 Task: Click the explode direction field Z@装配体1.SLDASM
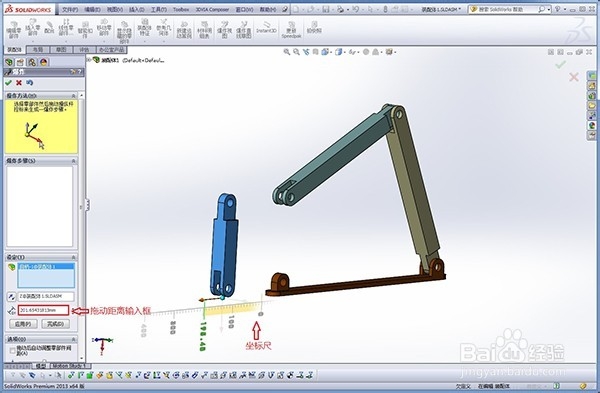tap(46, 296)
